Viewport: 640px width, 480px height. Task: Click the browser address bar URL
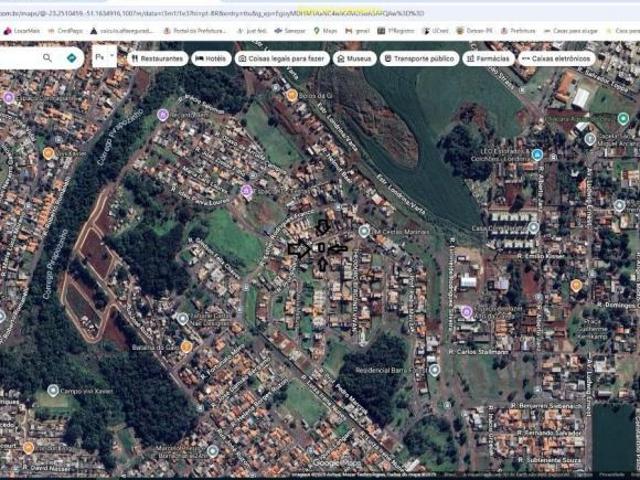(x=212, y=13)
